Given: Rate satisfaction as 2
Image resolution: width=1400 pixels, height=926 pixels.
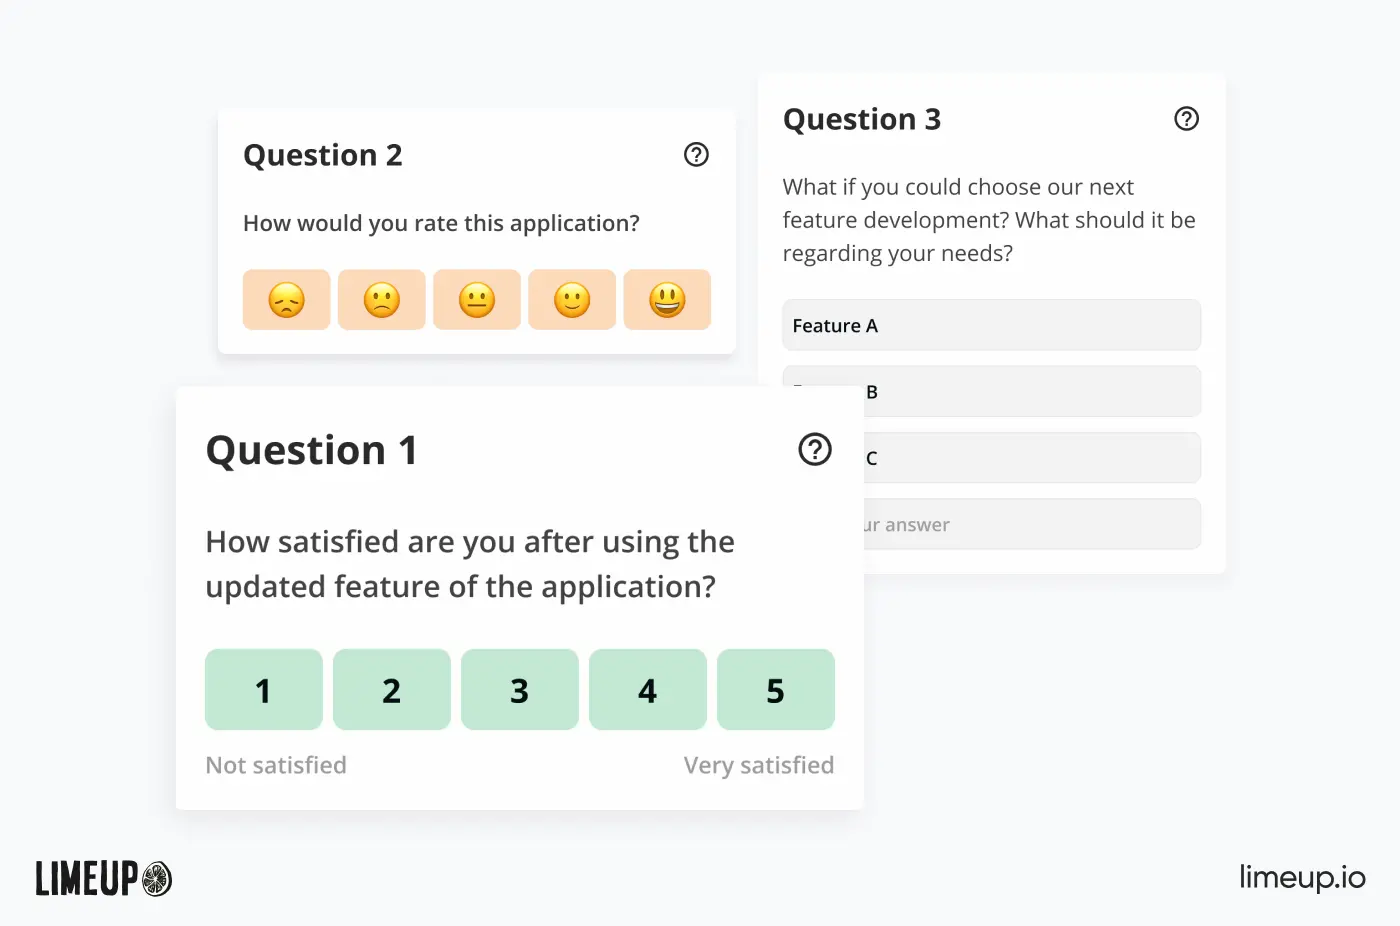Looking at the screenshot, I should coord(391,689).
